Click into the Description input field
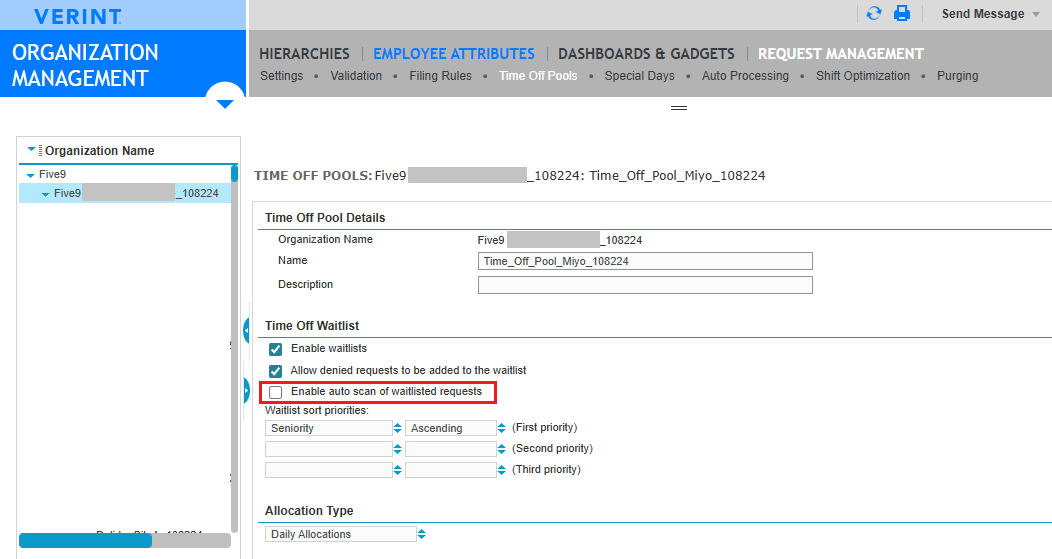 [x=645, y=285]
